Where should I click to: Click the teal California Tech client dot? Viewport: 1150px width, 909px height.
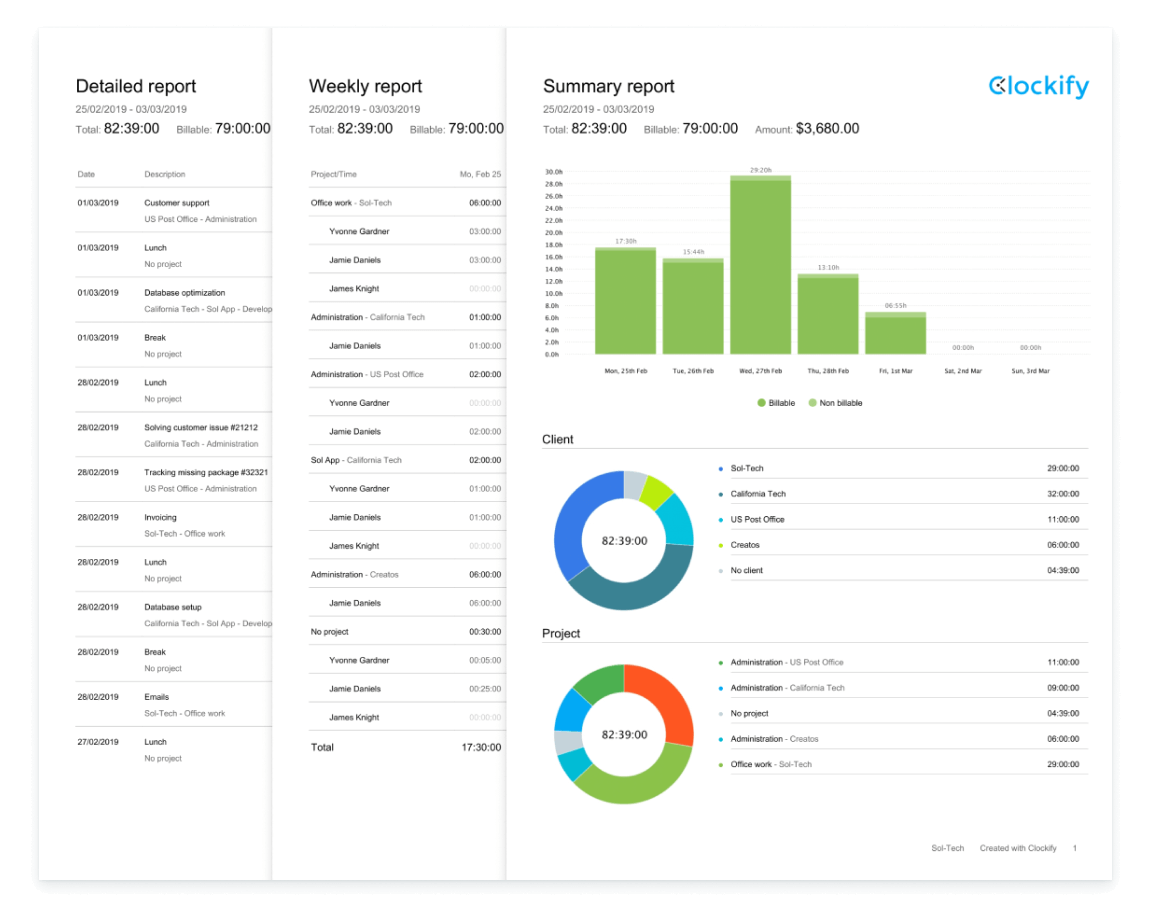click(722, 493)
